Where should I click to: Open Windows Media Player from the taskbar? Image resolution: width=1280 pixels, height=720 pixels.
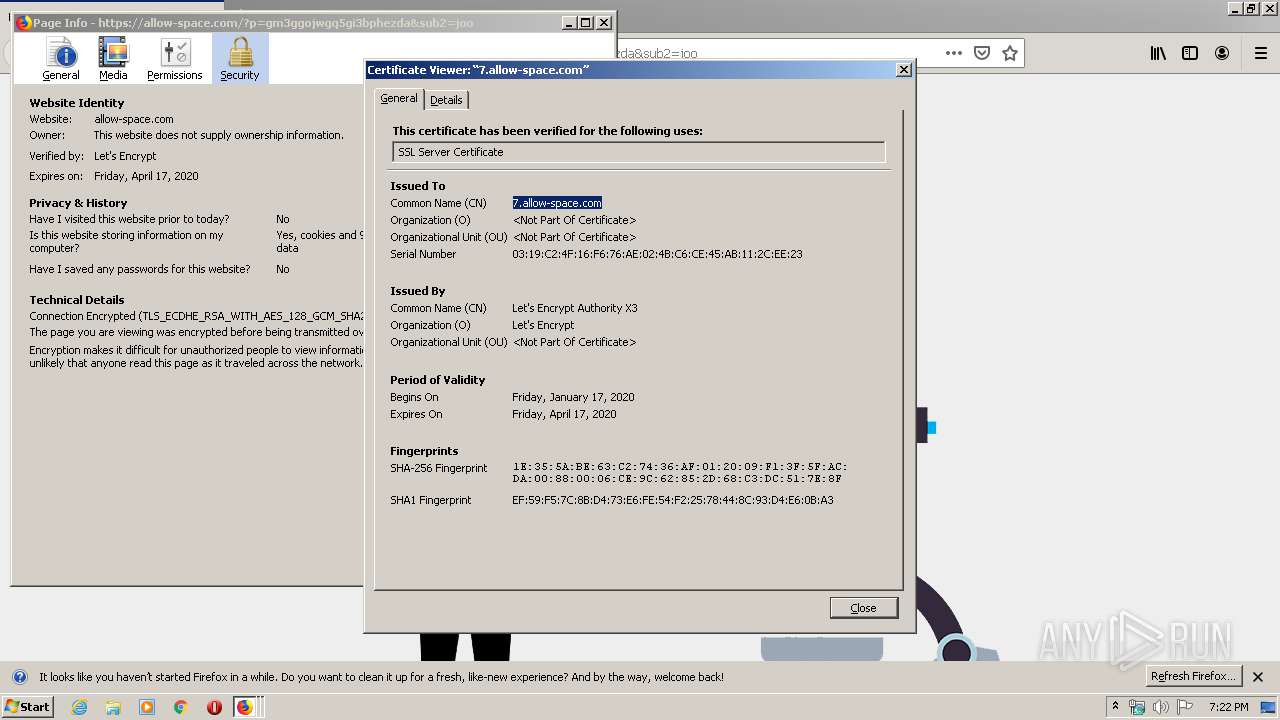pyautogui.click(x=147, y=707)
